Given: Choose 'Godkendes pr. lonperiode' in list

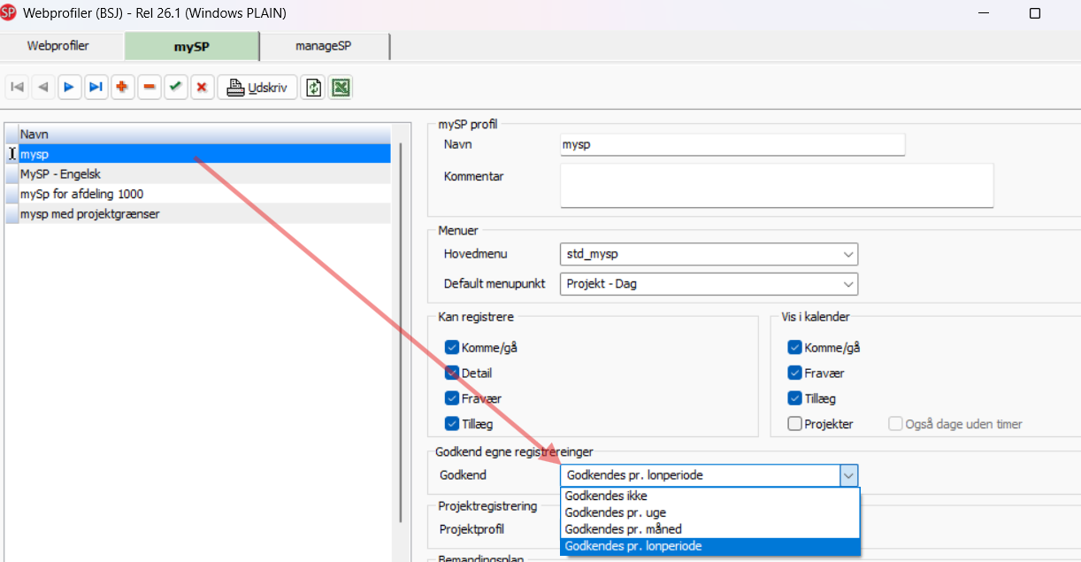Looking at the screenshot, I should point(711,546).
